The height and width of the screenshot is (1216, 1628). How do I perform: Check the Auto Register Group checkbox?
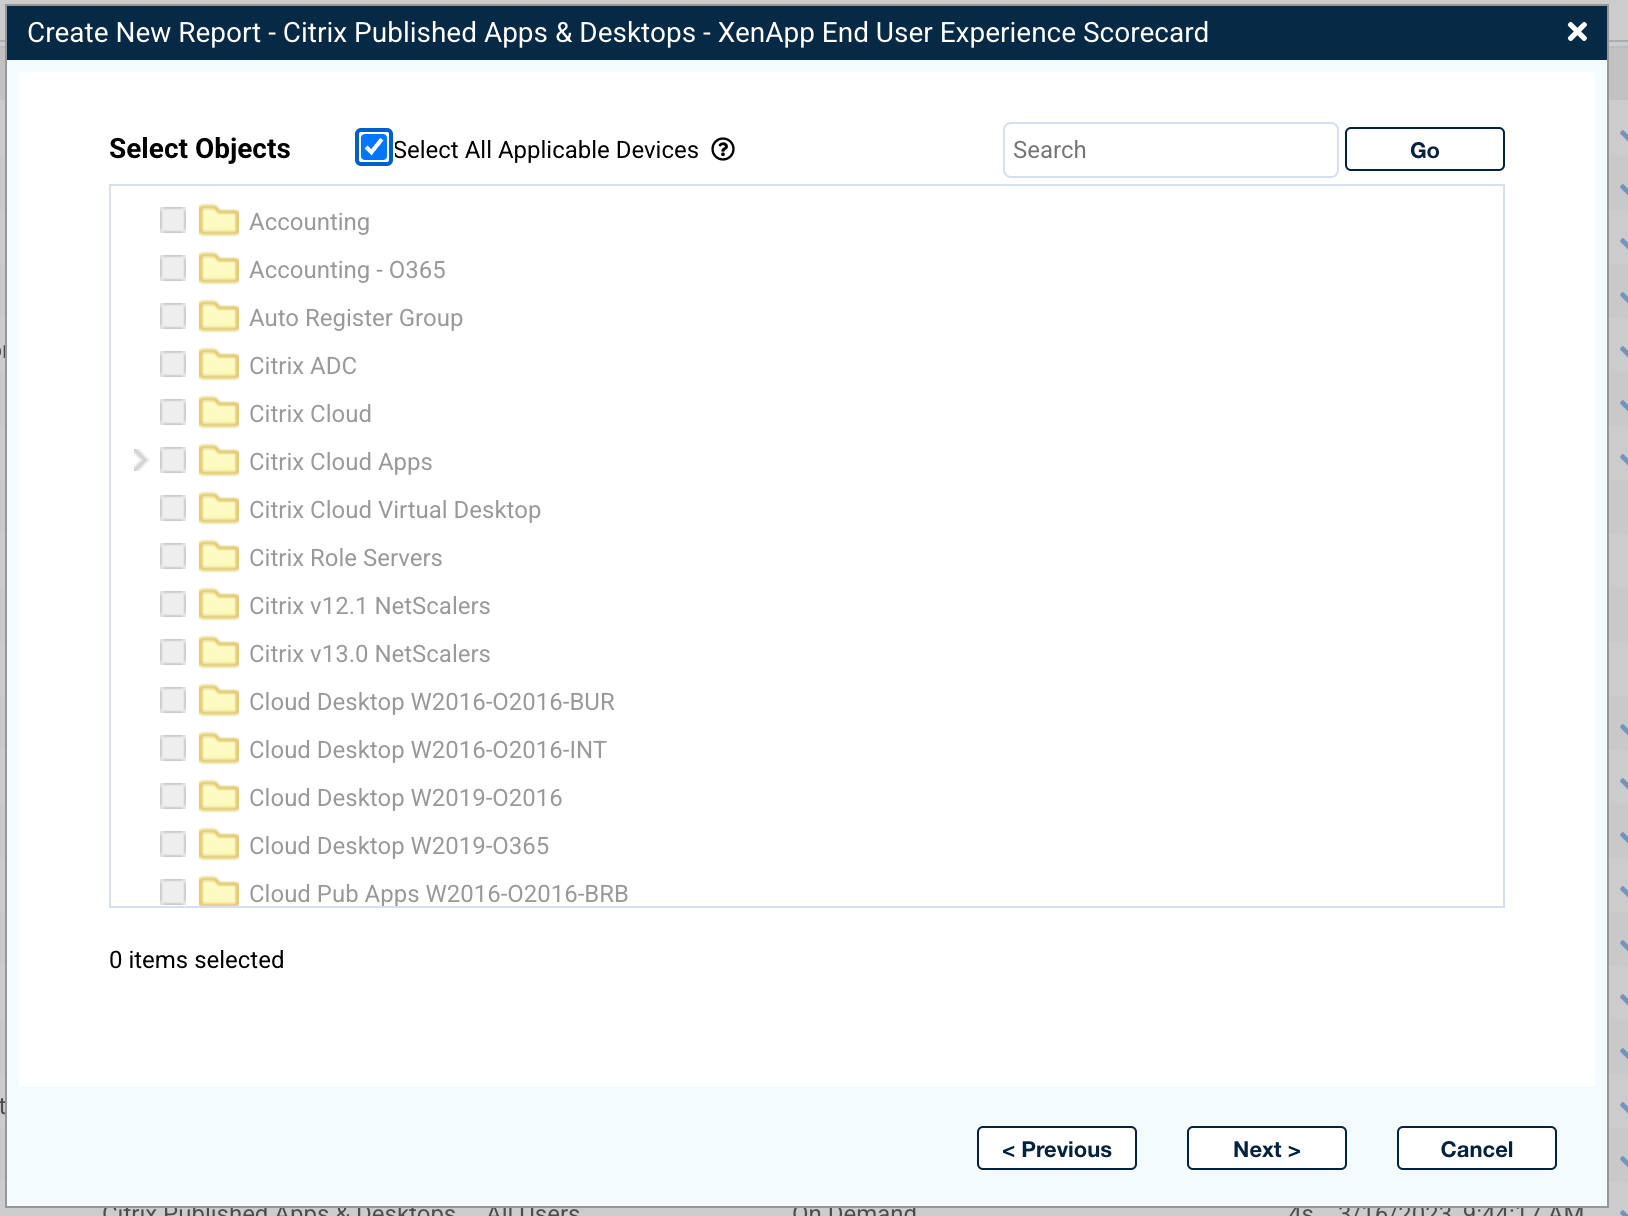173,316
